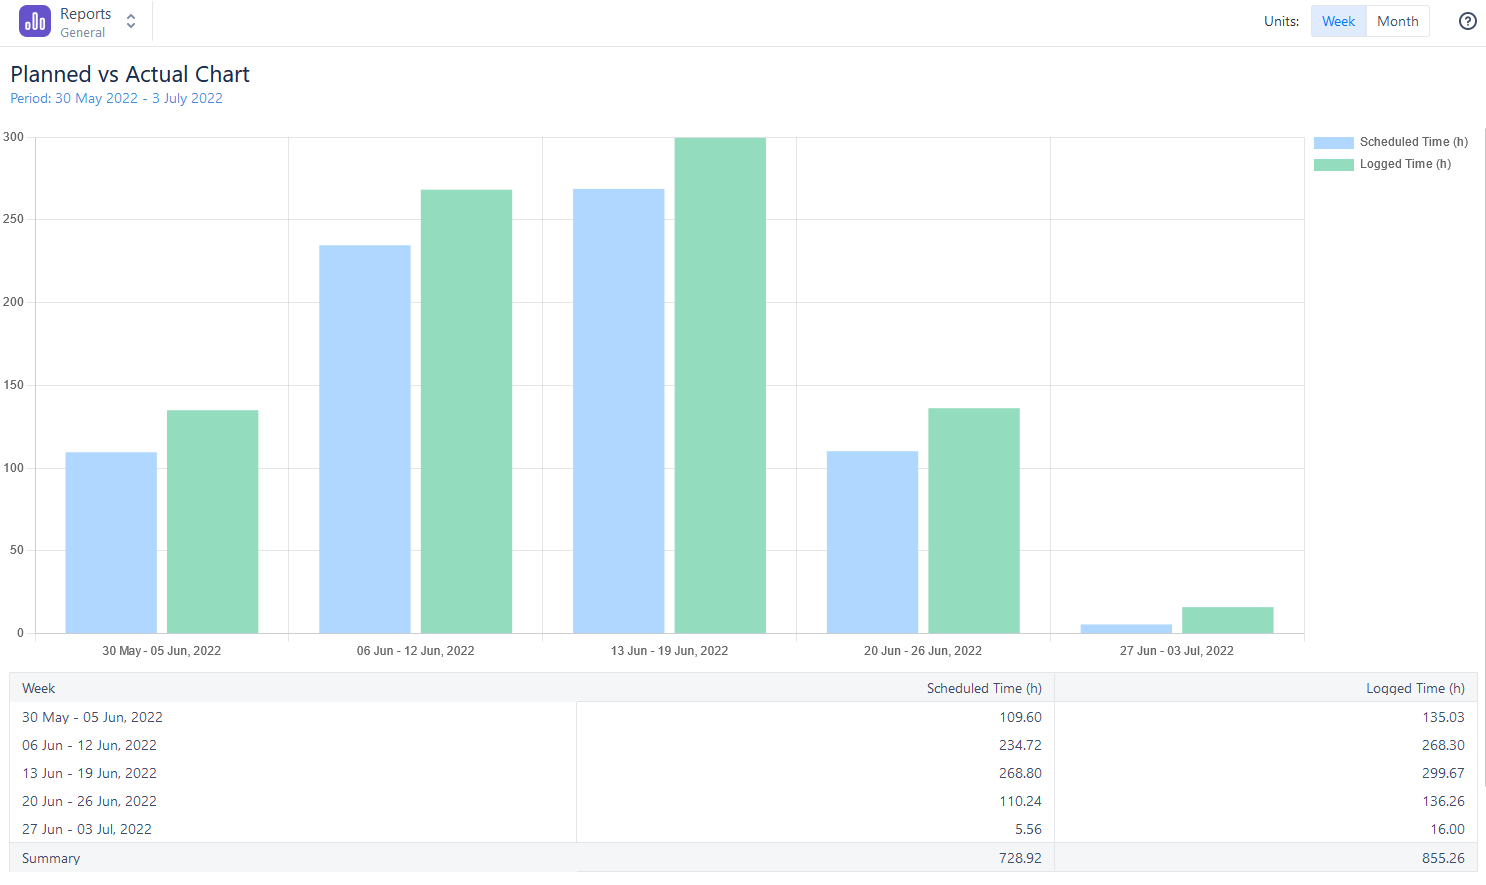This screenshot has width=1486, height=885.
Task: Open the help question mark icon
Action: tap(1467, 21)
